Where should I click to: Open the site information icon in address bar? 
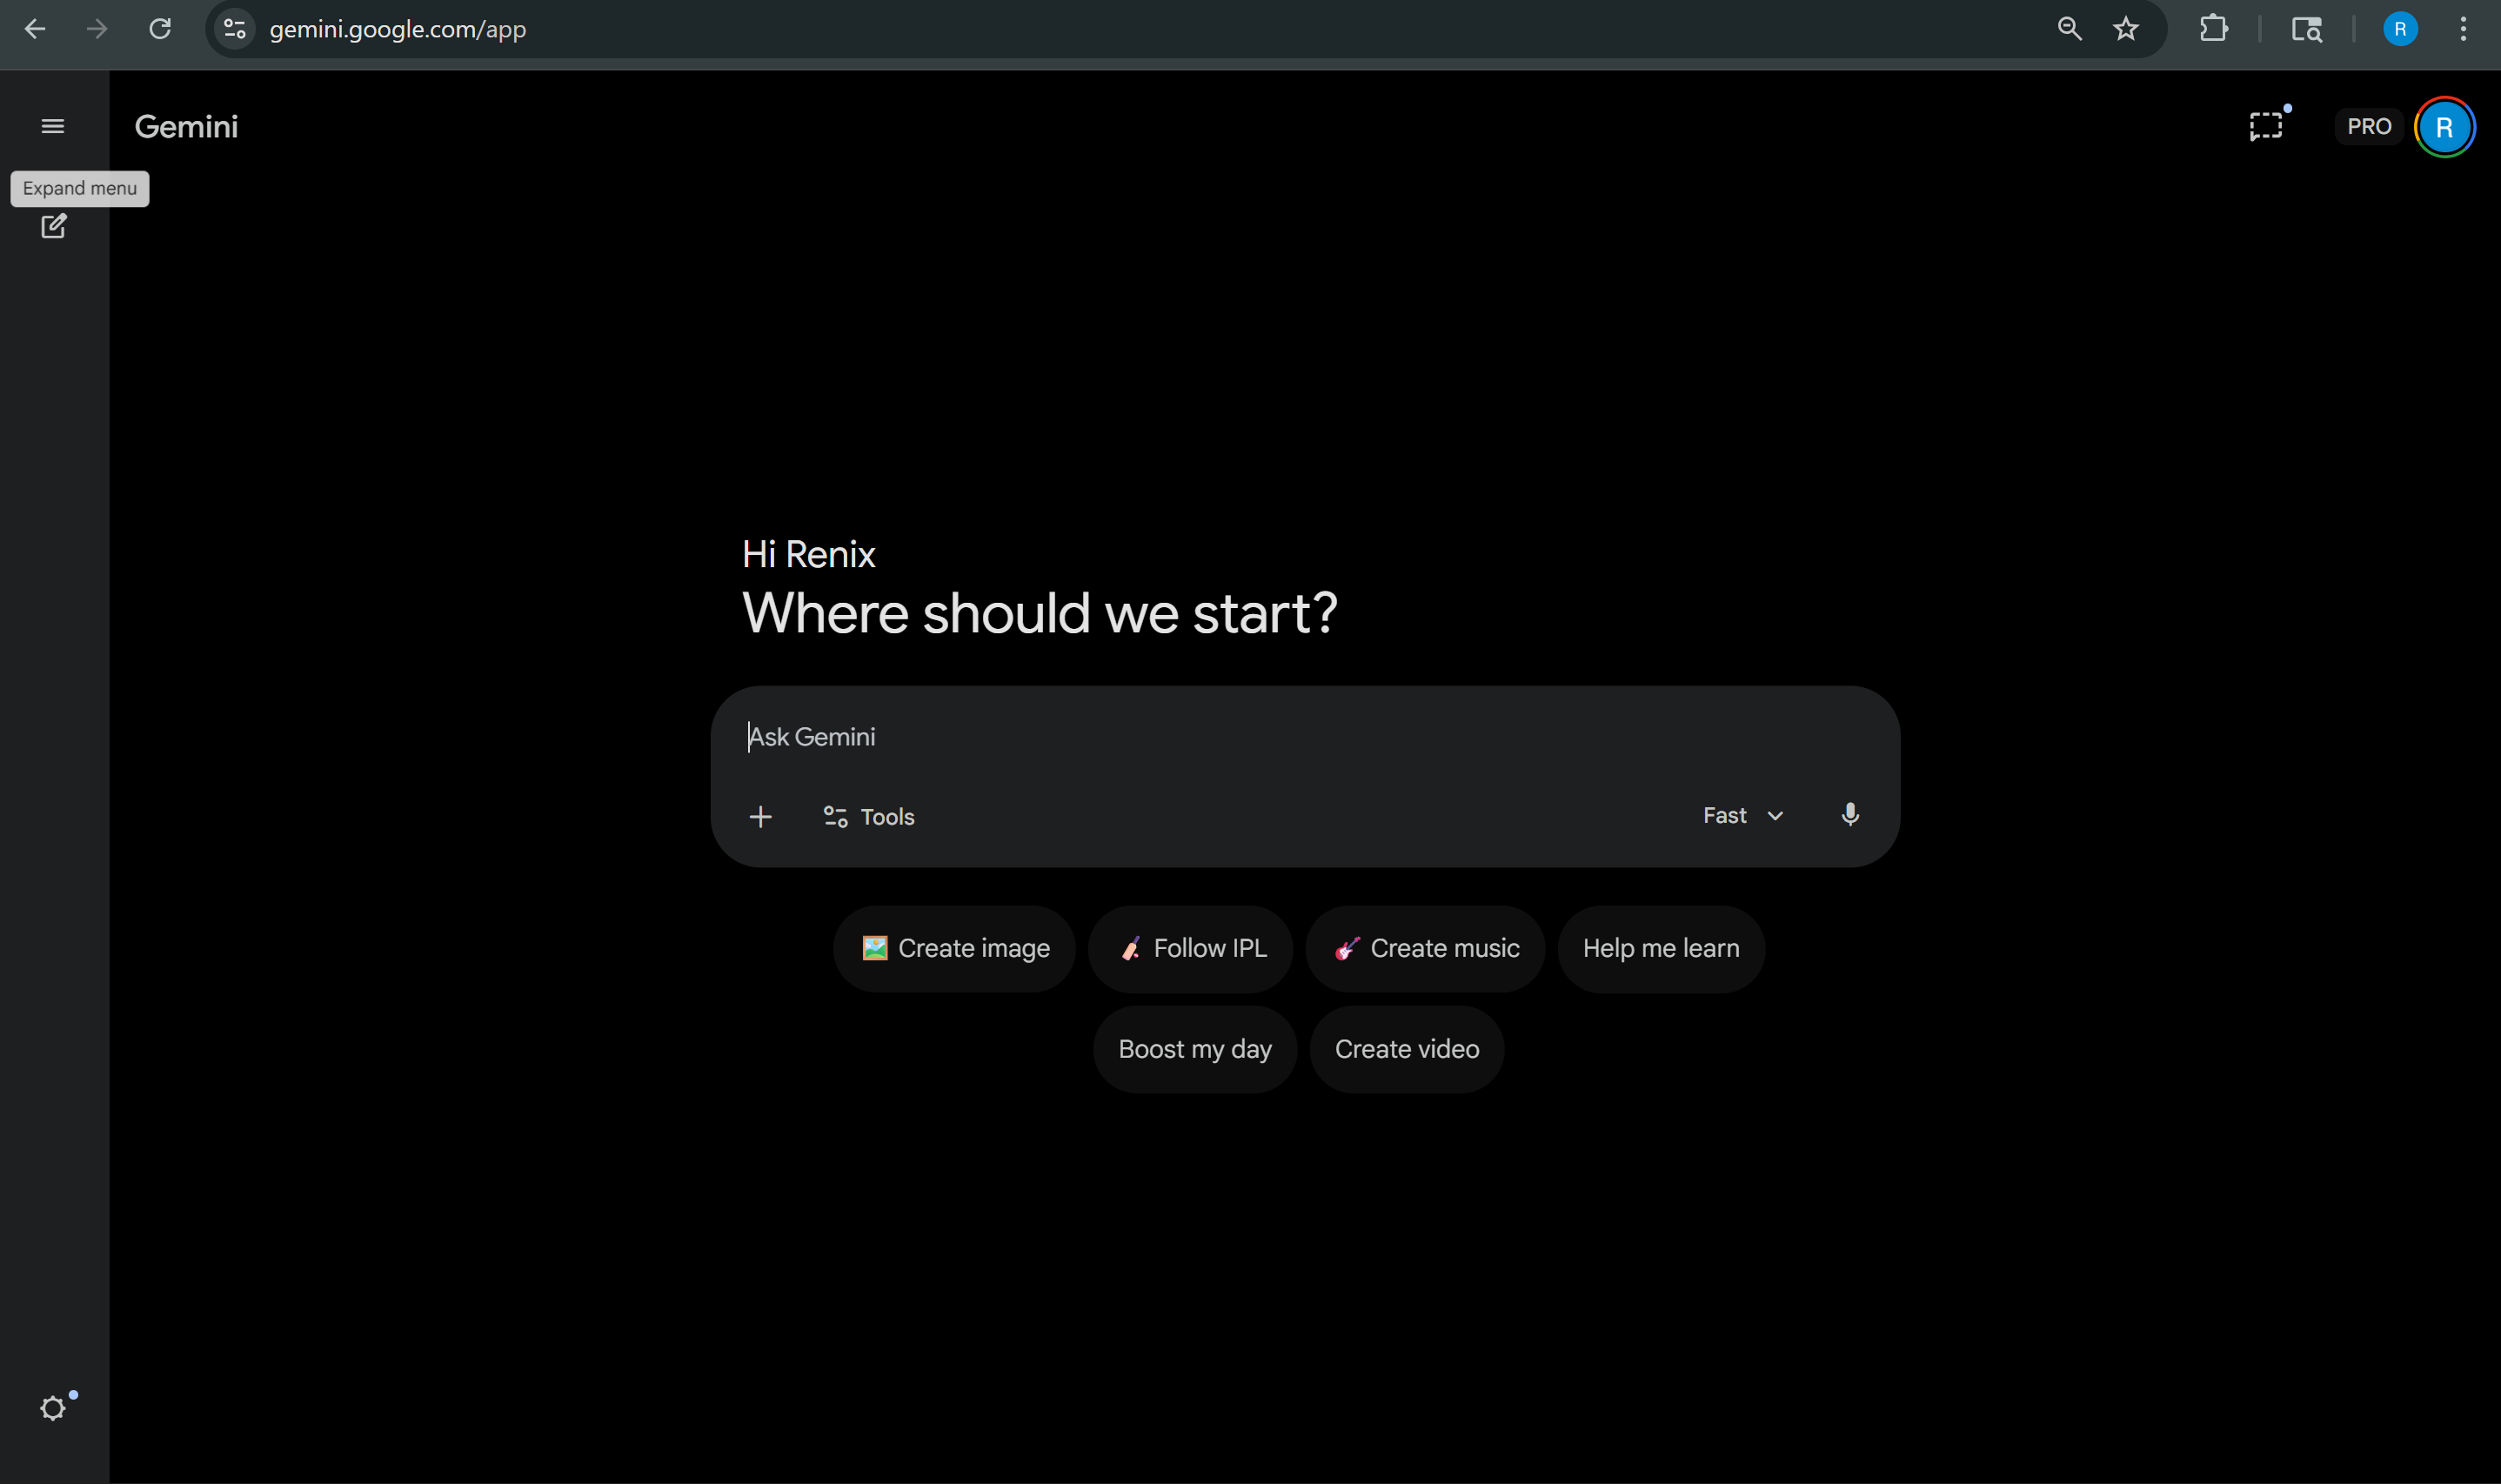(x=233, y=29)
